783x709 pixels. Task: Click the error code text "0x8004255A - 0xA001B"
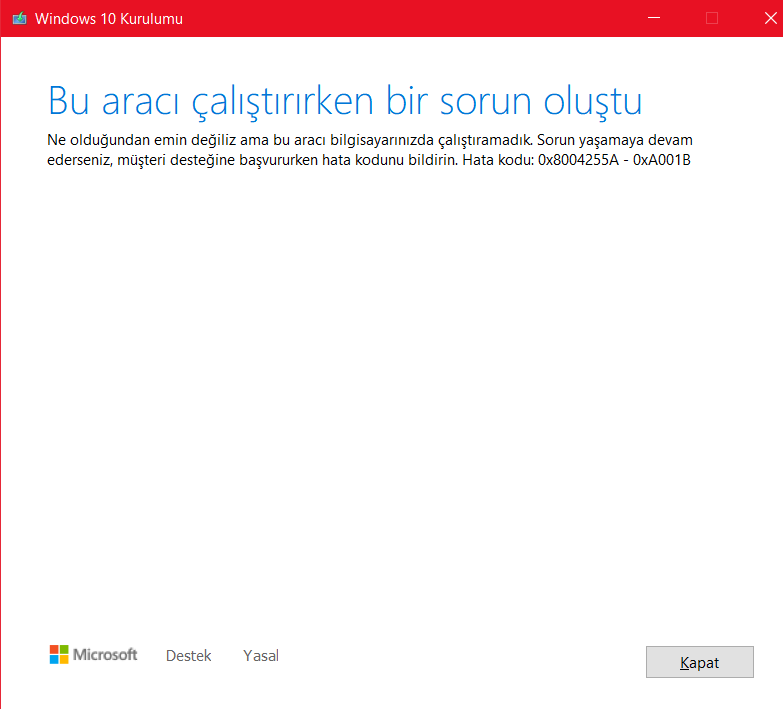coord(614,160)
